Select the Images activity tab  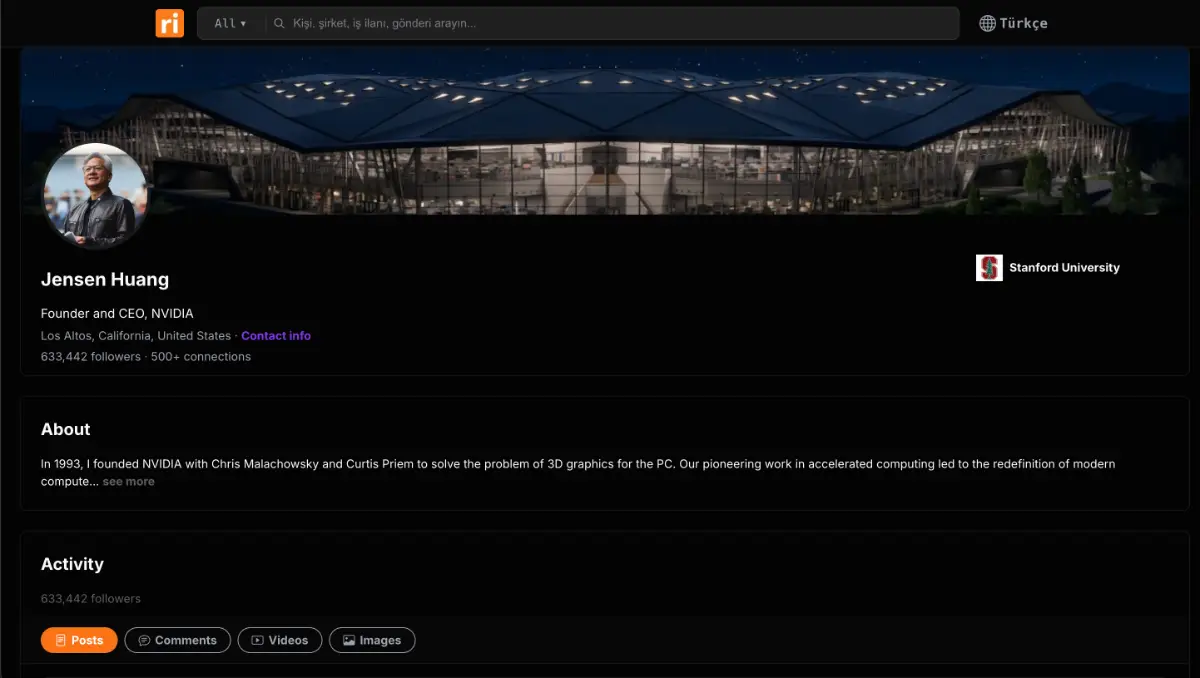372,640
